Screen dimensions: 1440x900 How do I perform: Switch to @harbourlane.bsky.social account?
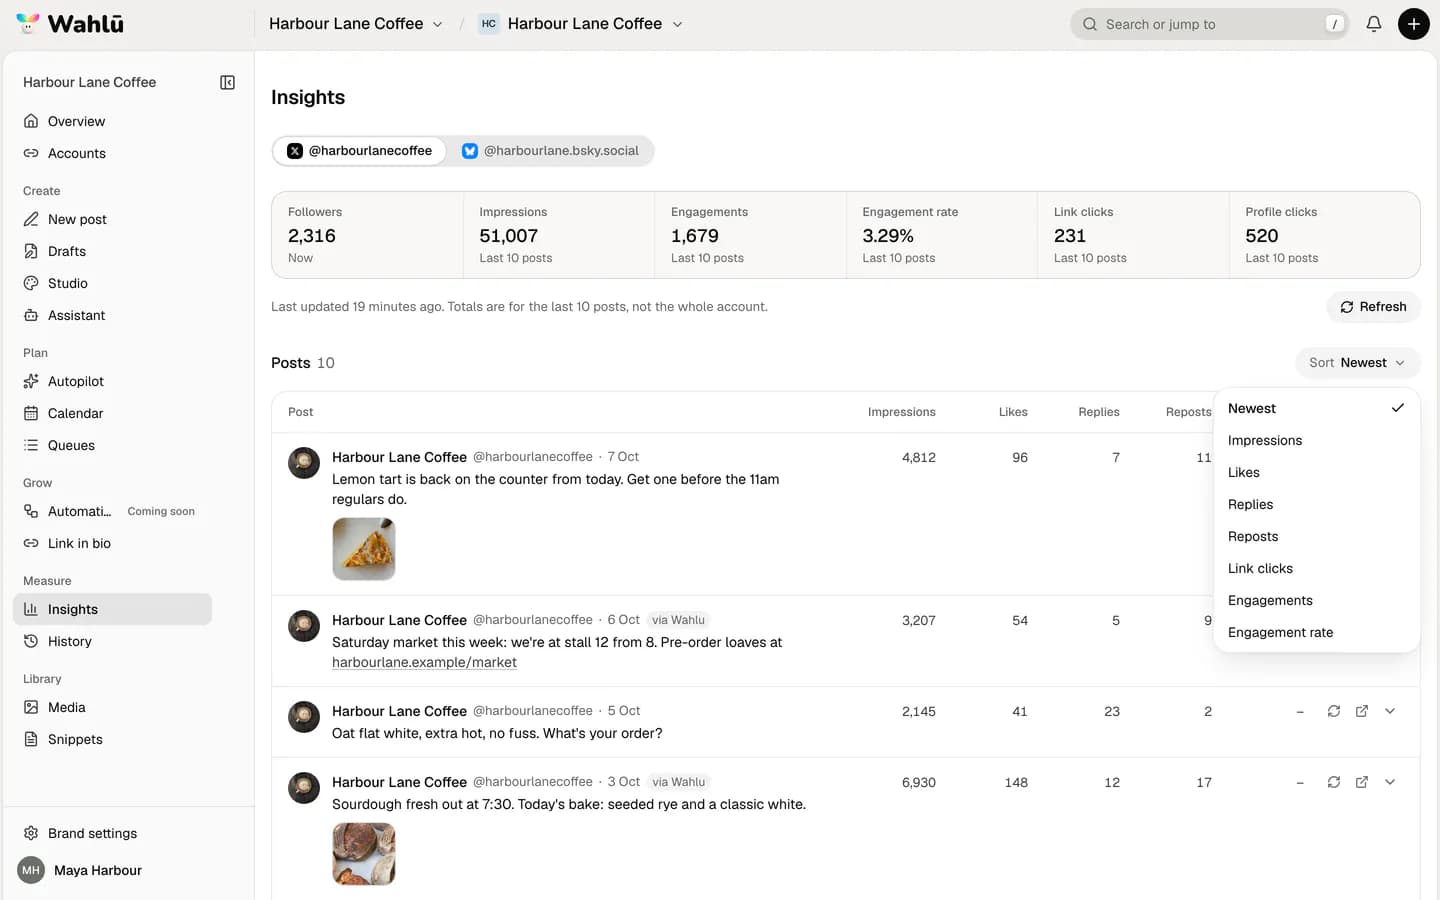coord(550,151)
